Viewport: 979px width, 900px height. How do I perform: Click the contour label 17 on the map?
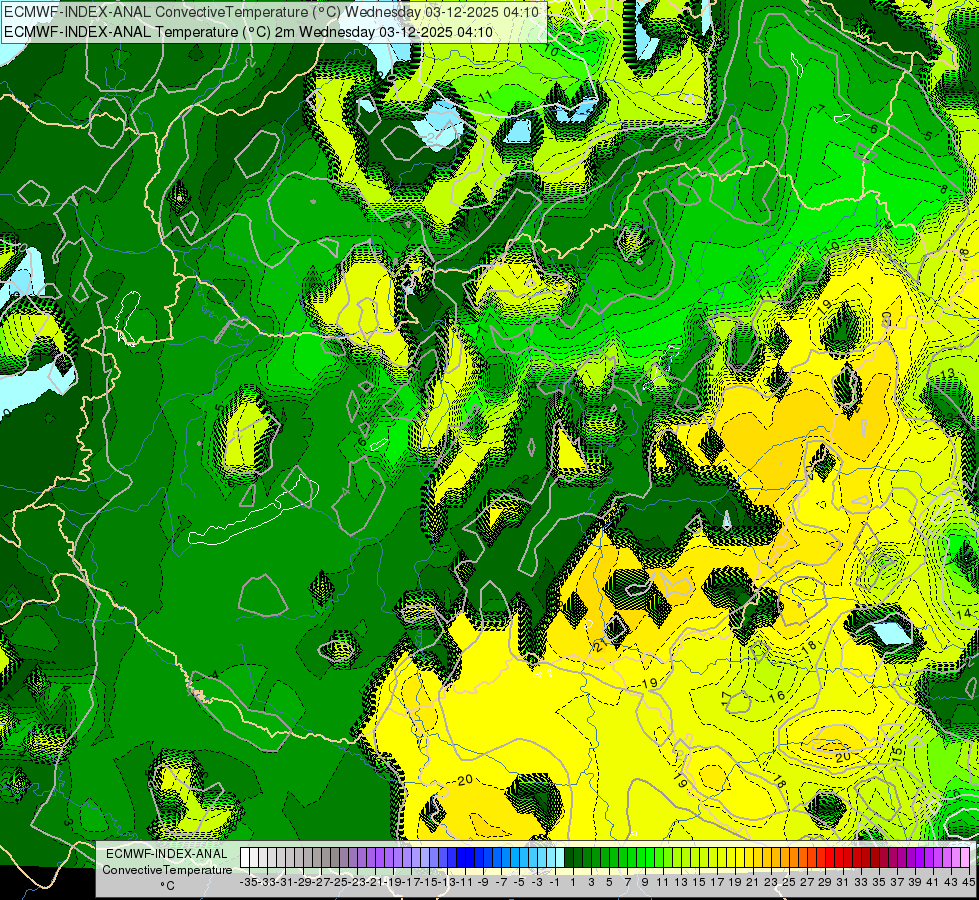pos(726,698)
